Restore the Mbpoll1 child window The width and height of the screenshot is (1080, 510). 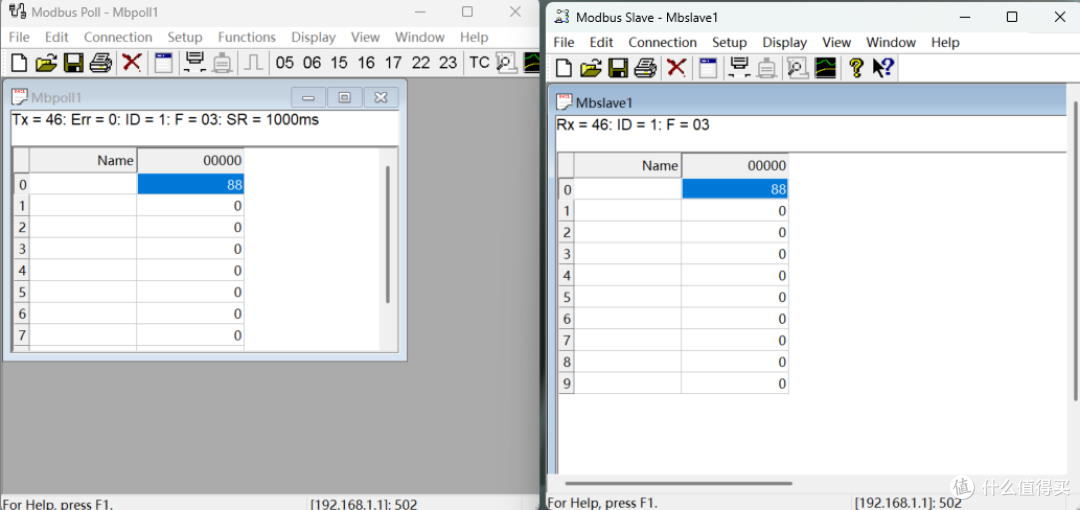(344, 98)
